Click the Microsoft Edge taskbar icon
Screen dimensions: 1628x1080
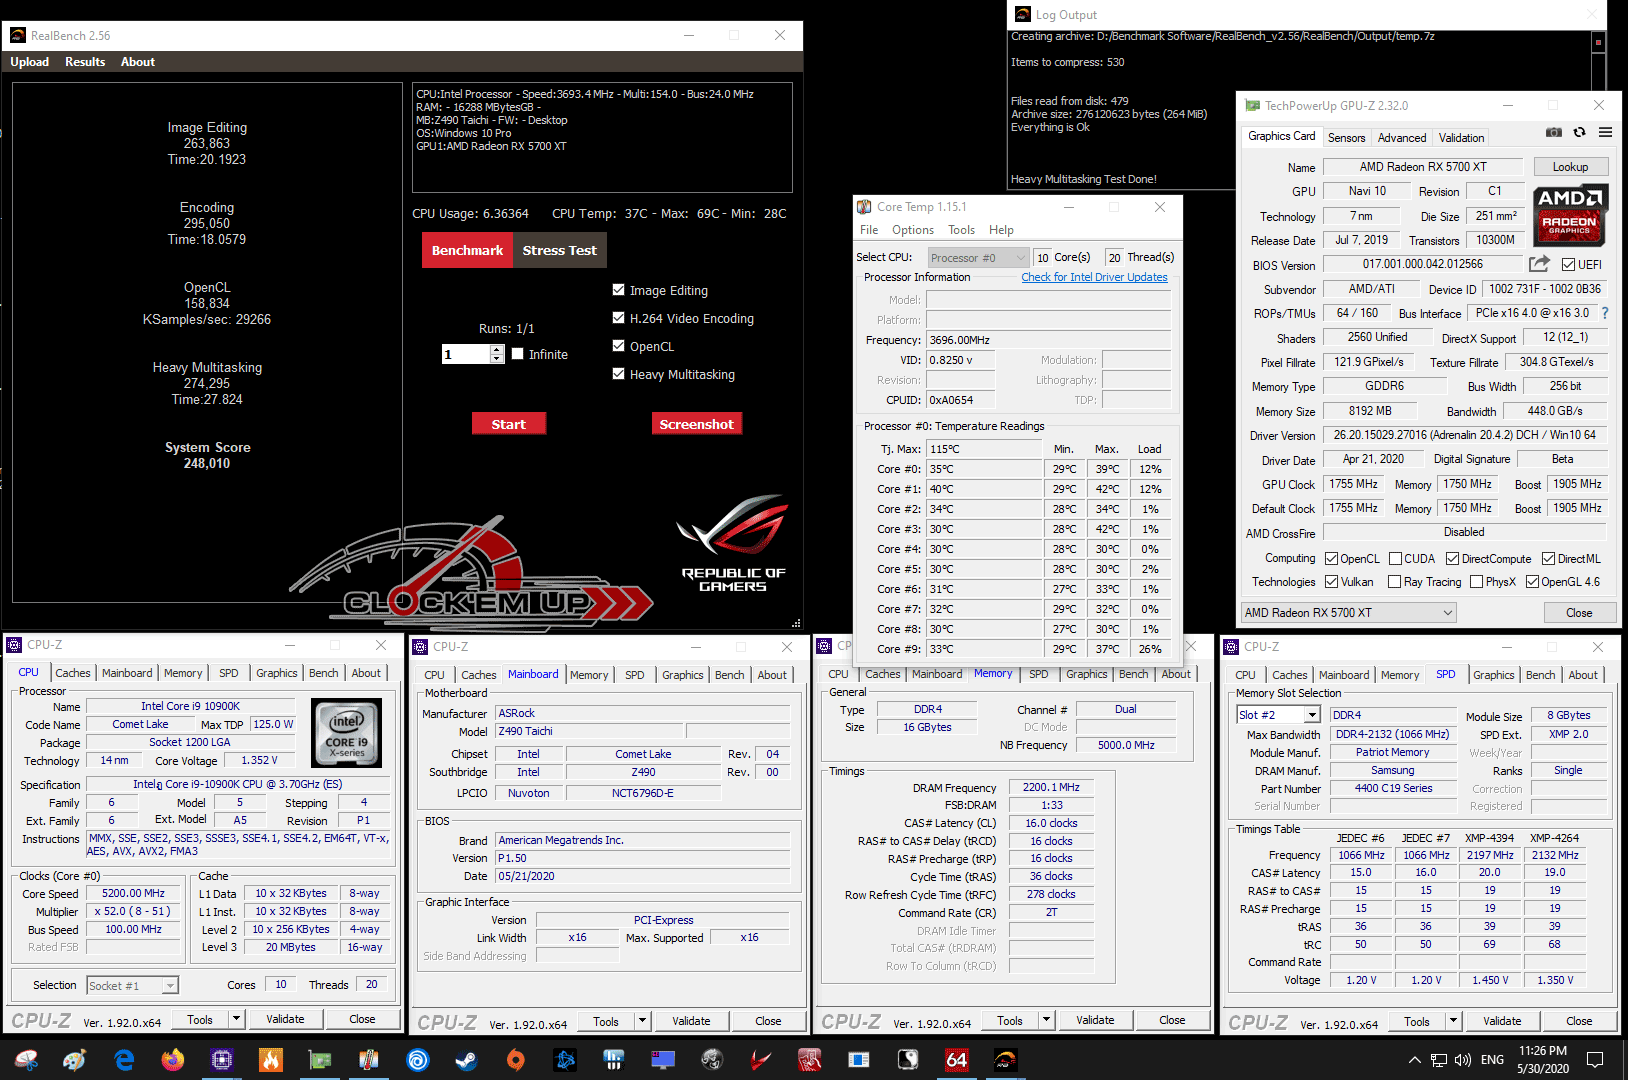[124, 1060]
